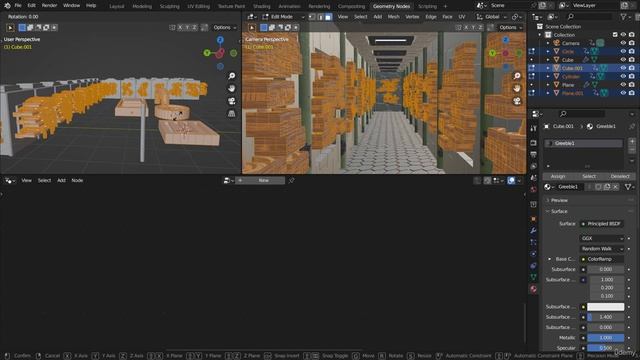Image resolution: width=640 pixels, height=360 pixels.
Task: Open the Node menu in the node editor
Action: pos(77,180)
